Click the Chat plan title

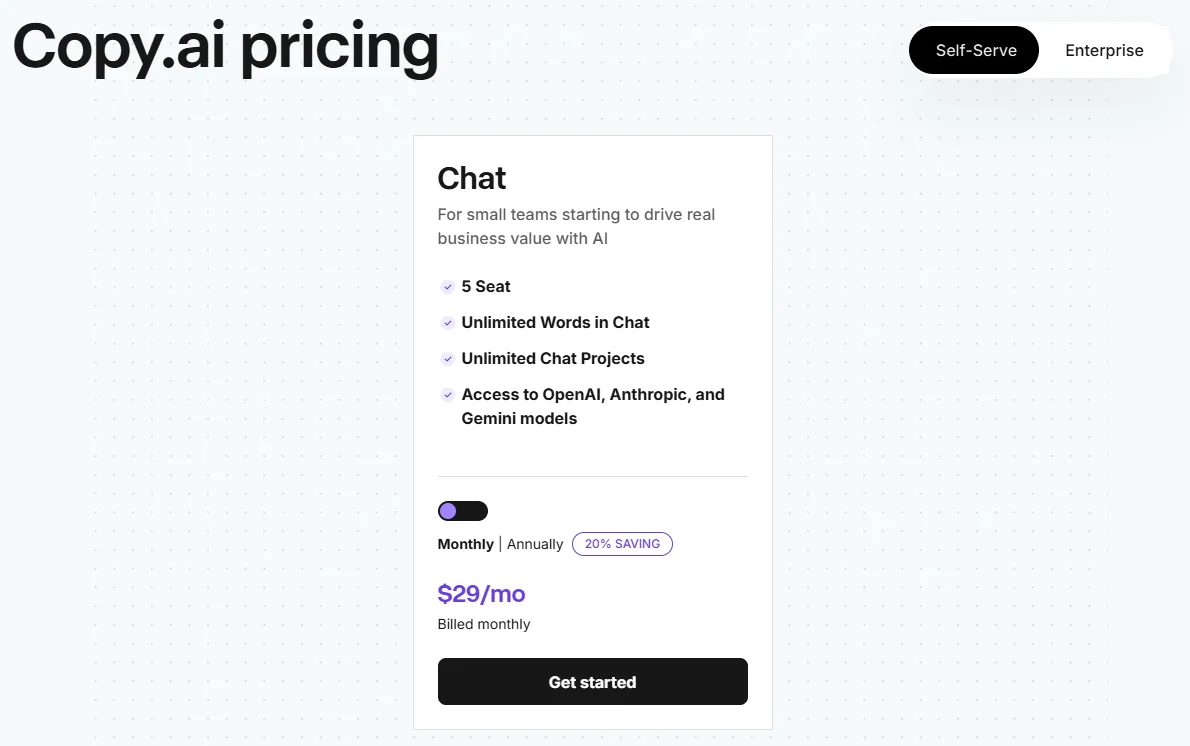(x=471, y=179)
